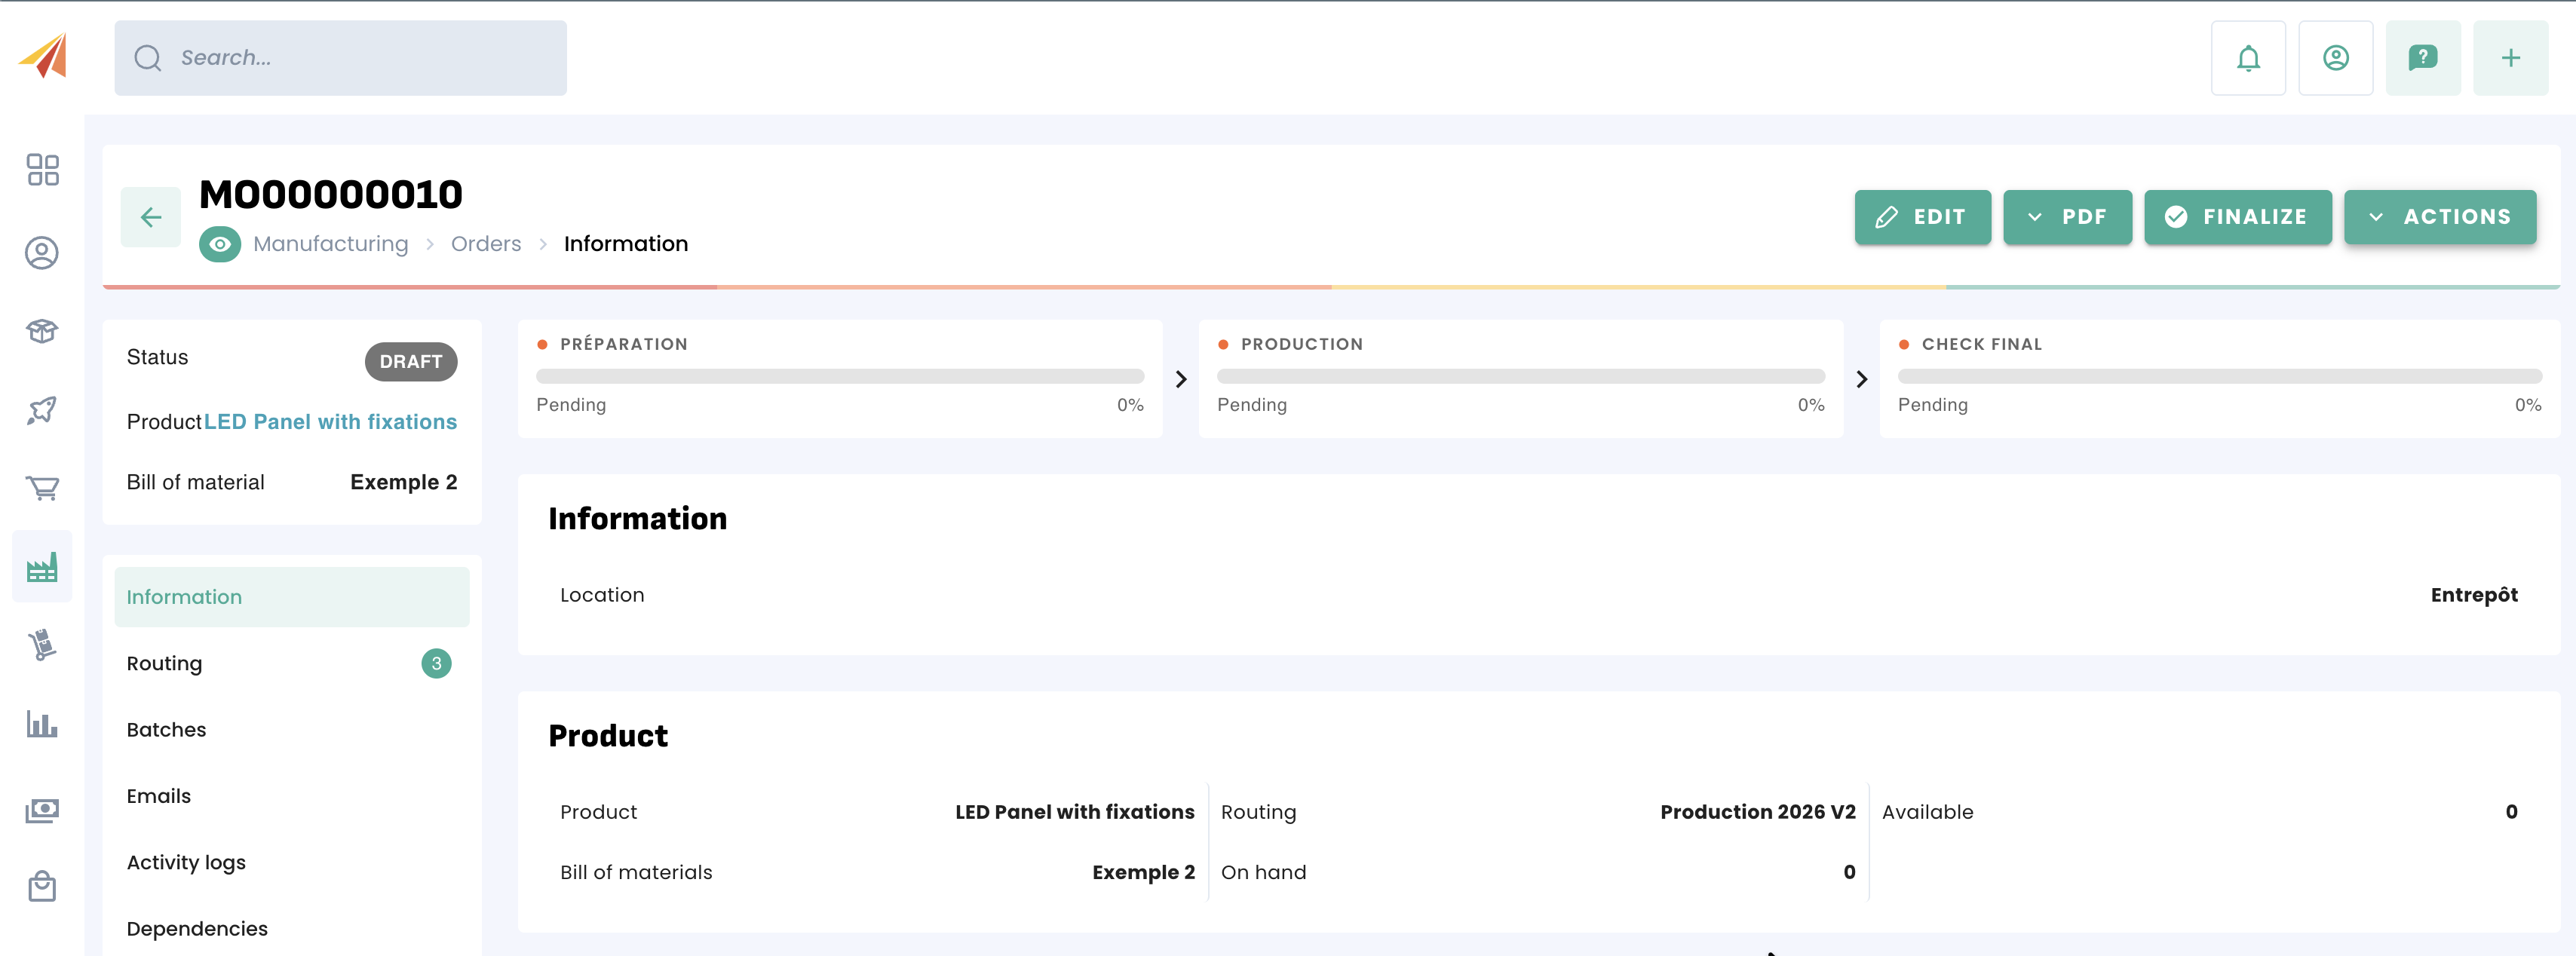Click chevron between Préparation and Production
The image size is (2576, 956).
click(x=1180, y=379)
